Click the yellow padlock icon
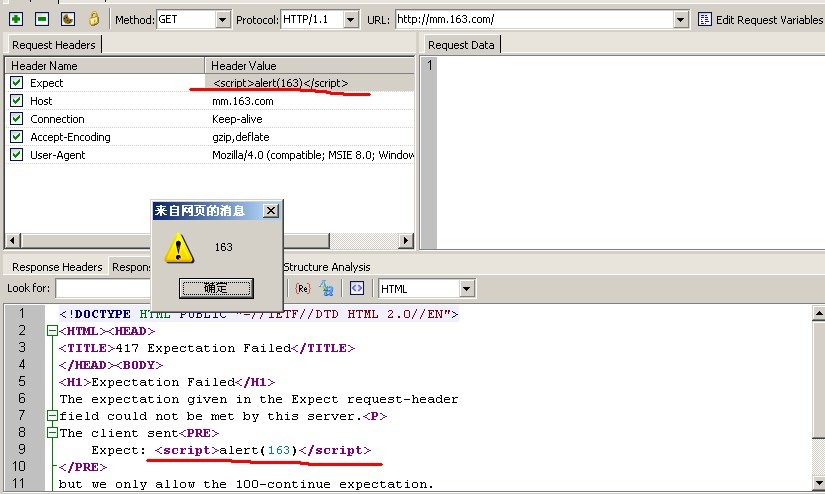Screen dimensions: 825x494 [x=94, y=19]
